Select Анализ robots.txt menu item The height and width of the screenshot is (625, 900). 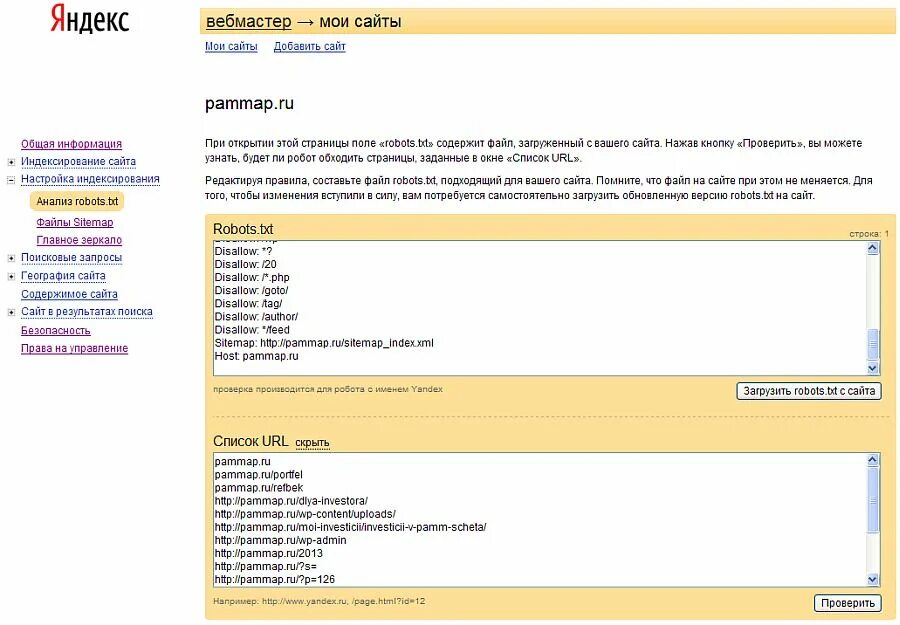[77, 201]
